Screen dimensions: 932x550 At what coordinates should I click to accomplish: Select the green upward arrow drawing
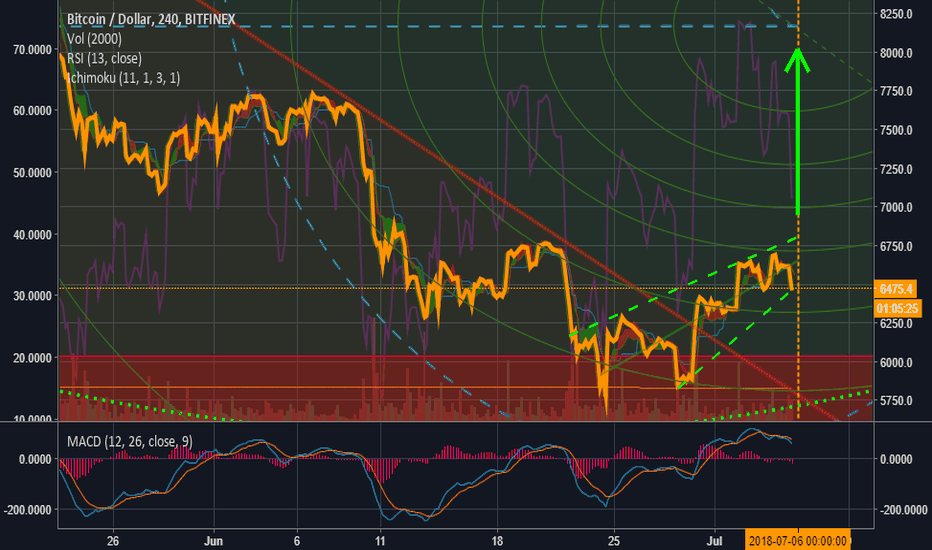[x=798, y=132]
